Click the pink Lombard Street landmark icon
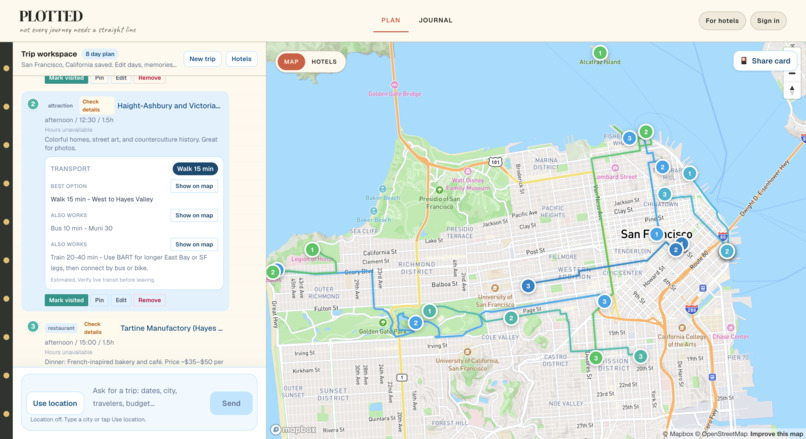 pos(615,168)
